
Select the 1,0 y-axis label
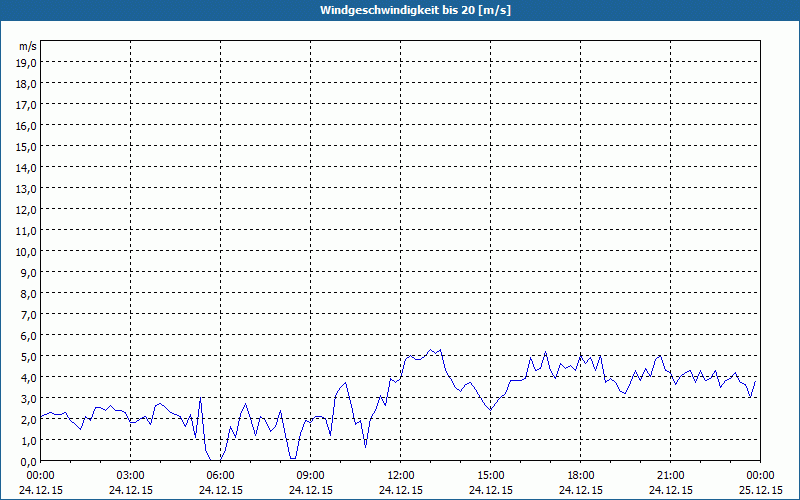pos(29,441)
